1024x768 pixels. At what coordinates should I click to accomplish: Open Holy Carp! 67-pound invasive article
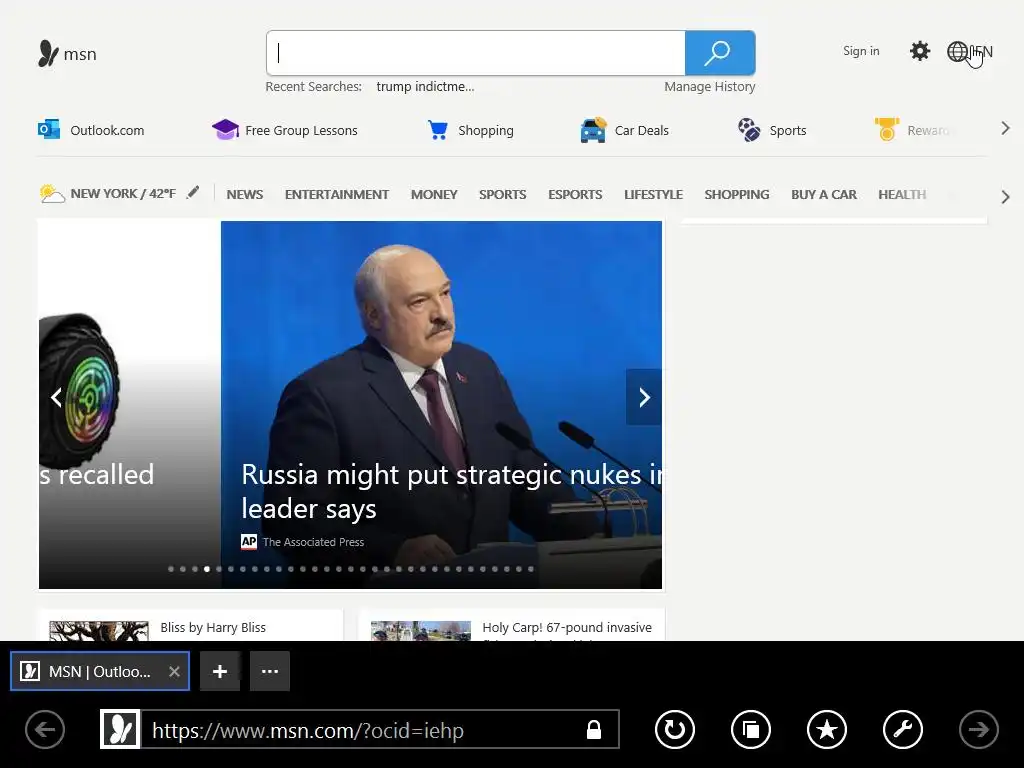567,628
